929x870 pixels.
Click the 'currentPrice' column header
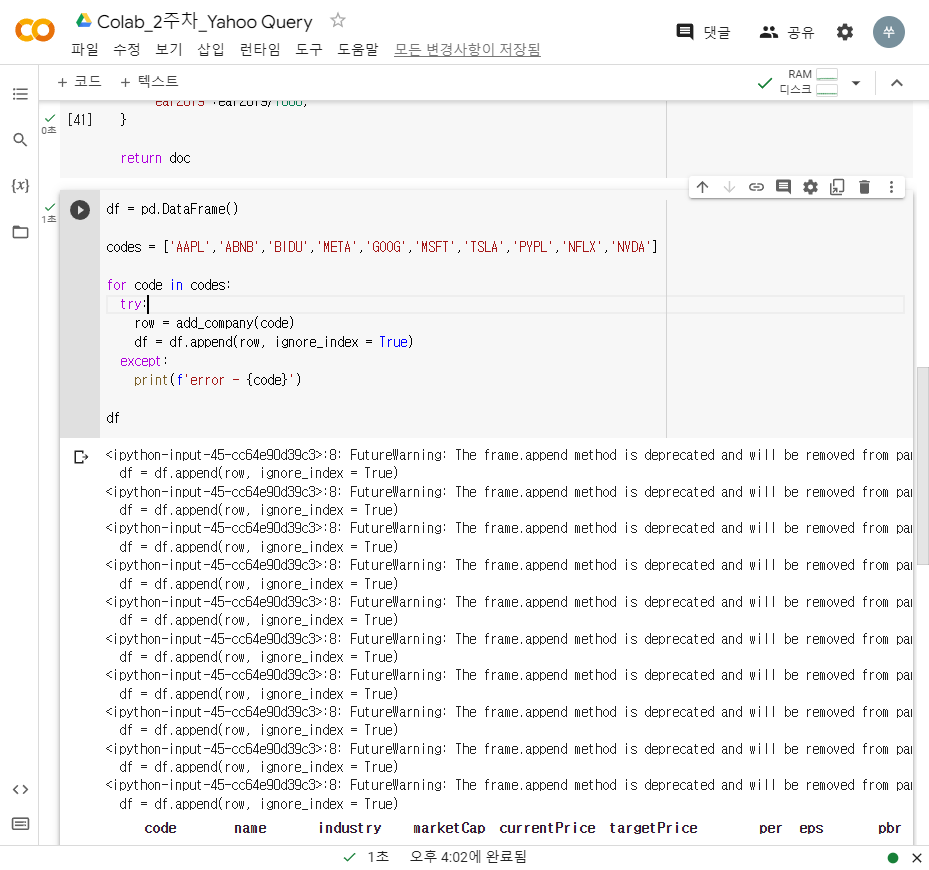tap(547, 828)
